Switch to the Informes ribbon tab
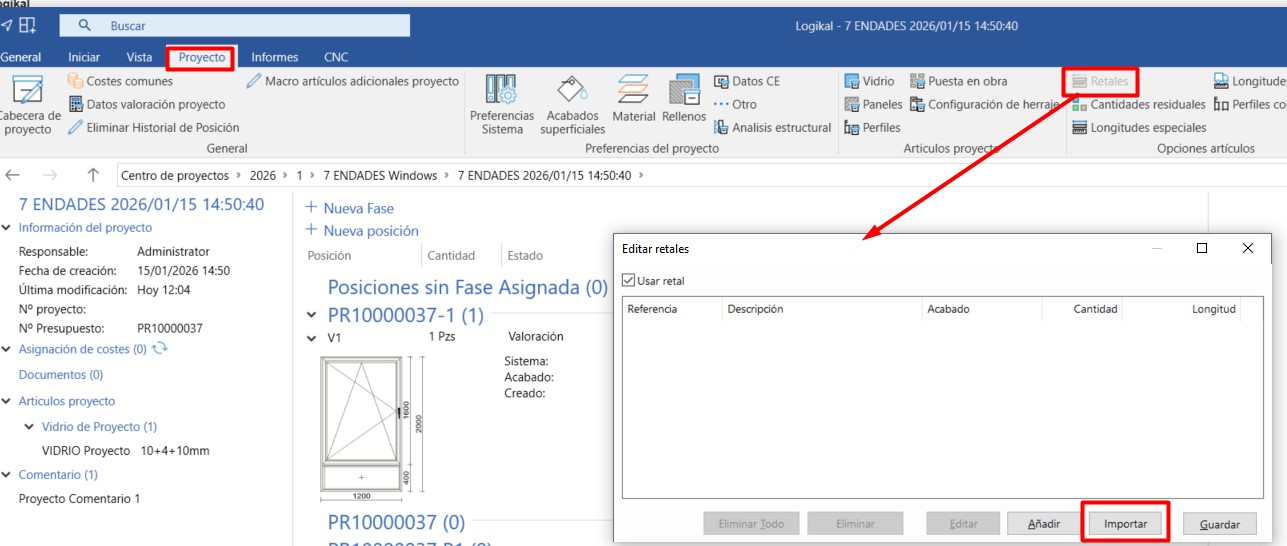Screen dimensions: 1287x546 click(274, 58)
